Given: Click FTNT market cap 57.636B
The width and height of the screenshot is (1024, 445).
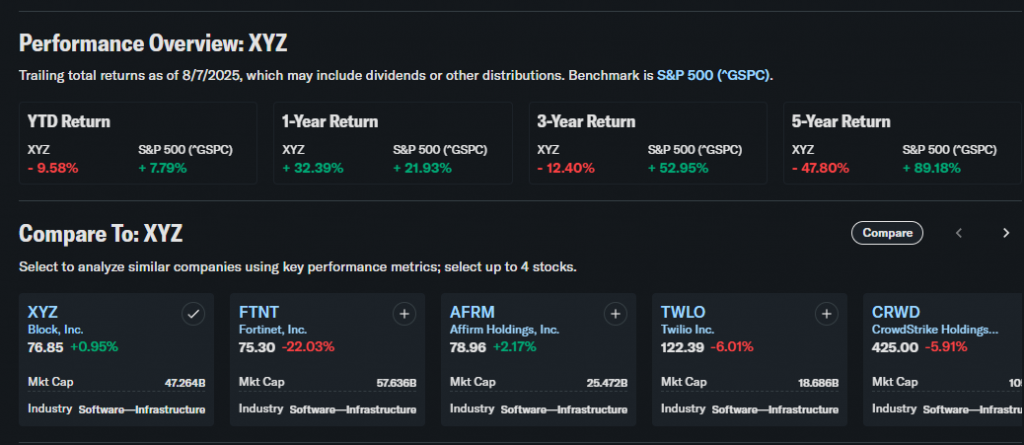Looking at the screenshot, I should tap(396, 383).
